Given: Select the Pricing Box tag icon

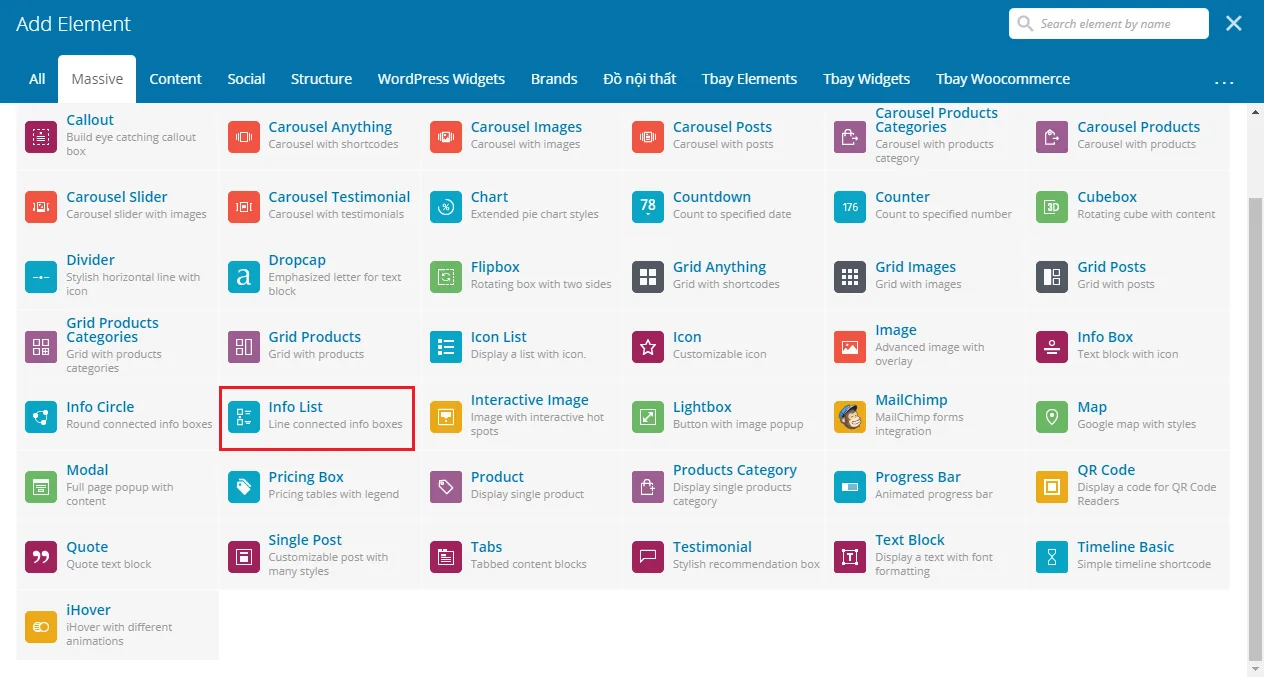Looking at the screenshot, I should [x=243, y=487].
